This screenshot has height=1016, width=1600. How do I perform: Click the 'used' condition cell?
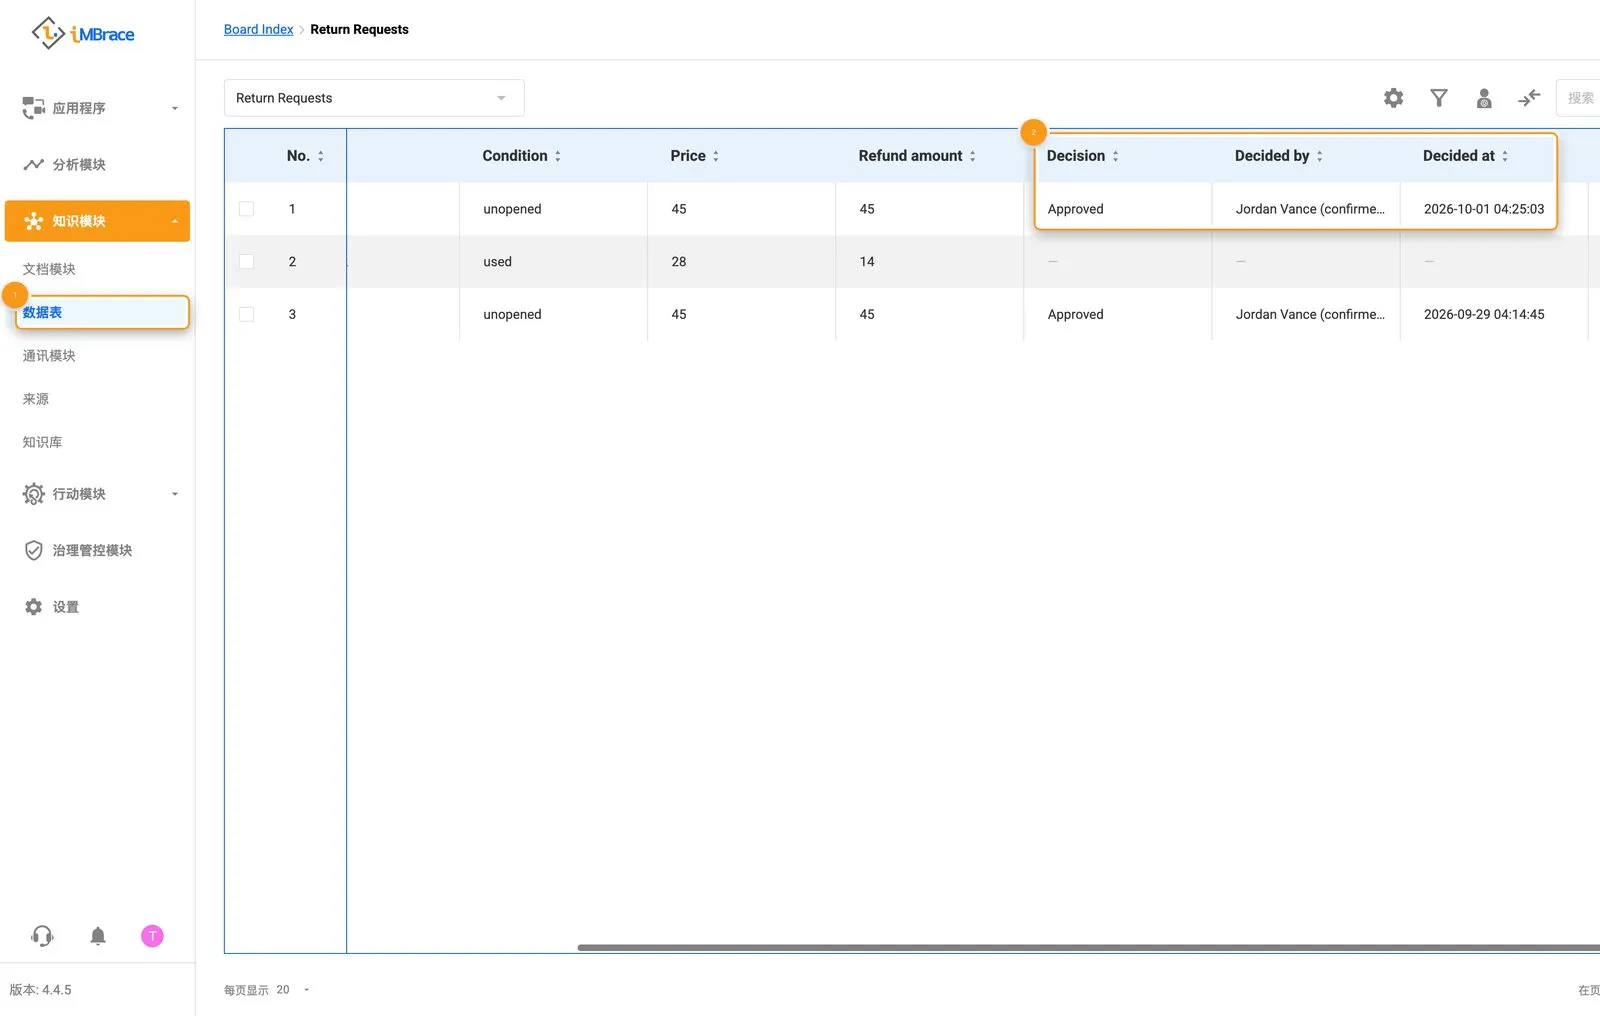click(x=553, y=262)
